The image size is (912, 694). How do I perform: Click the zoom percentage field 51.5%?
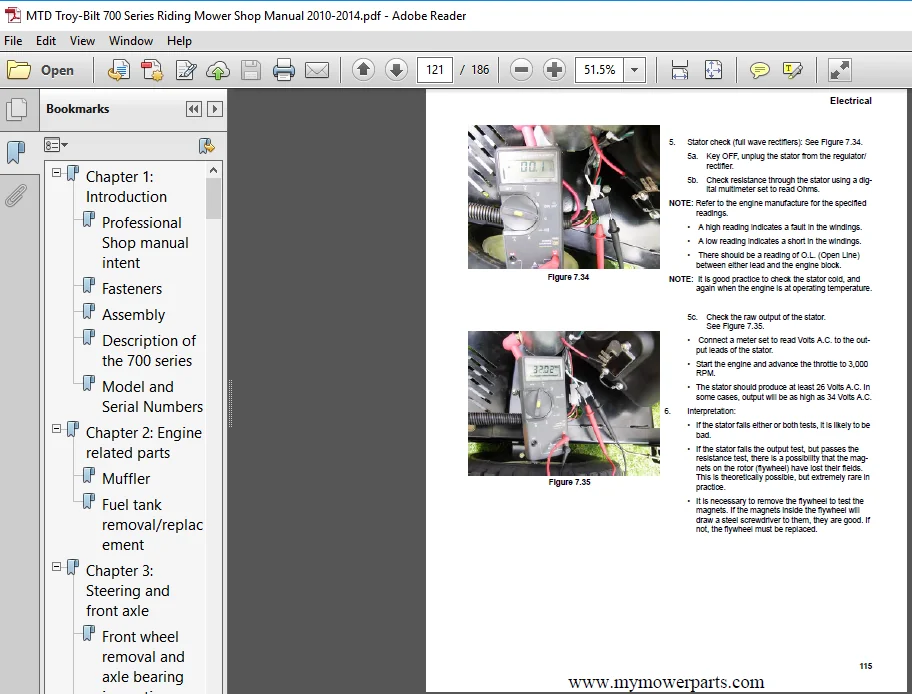point(599,70)
